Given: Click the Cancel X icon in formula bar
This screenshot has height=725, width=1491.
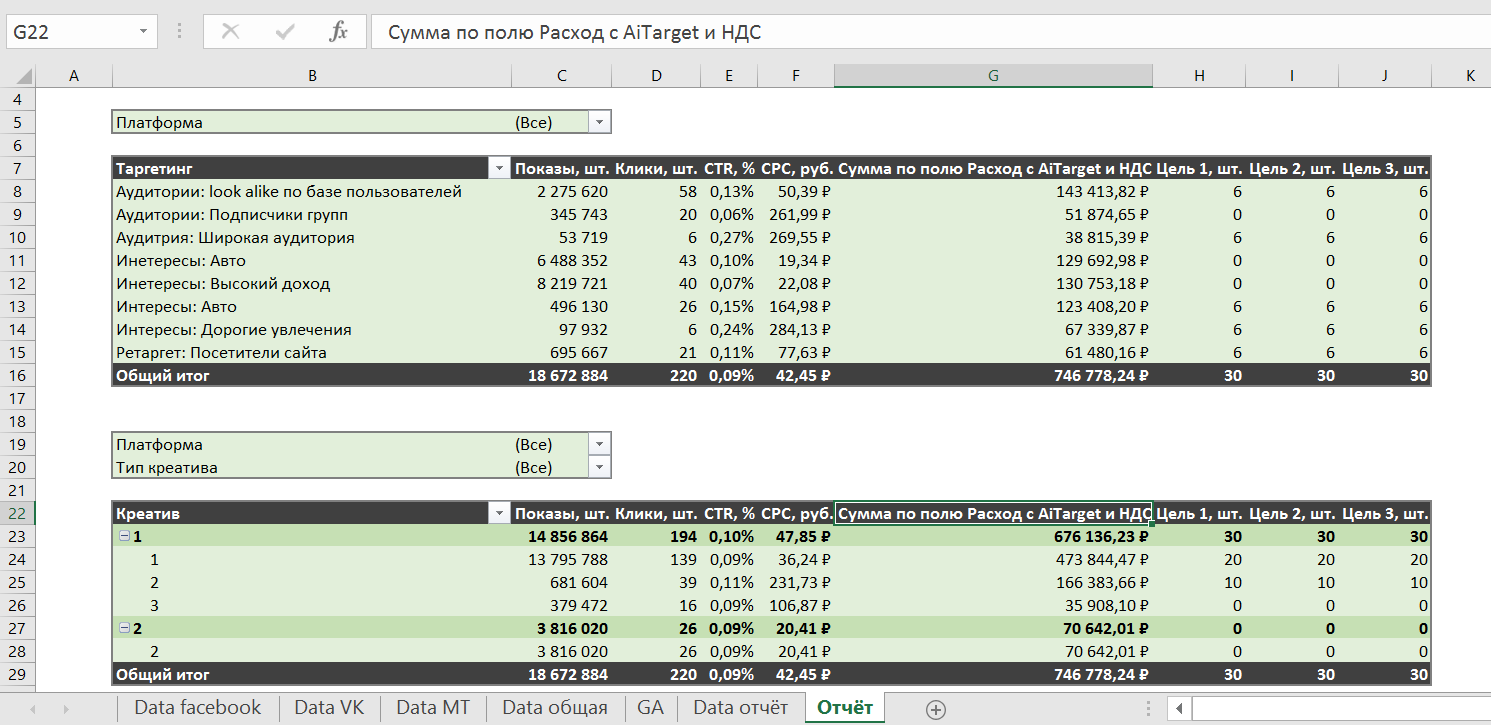Looking at the screenshot, I should click(x=231, y=32).
